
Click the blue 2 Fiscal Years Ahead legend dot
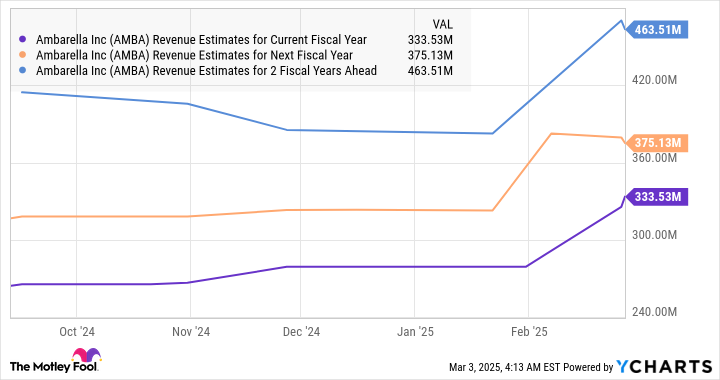pos(22,71)
